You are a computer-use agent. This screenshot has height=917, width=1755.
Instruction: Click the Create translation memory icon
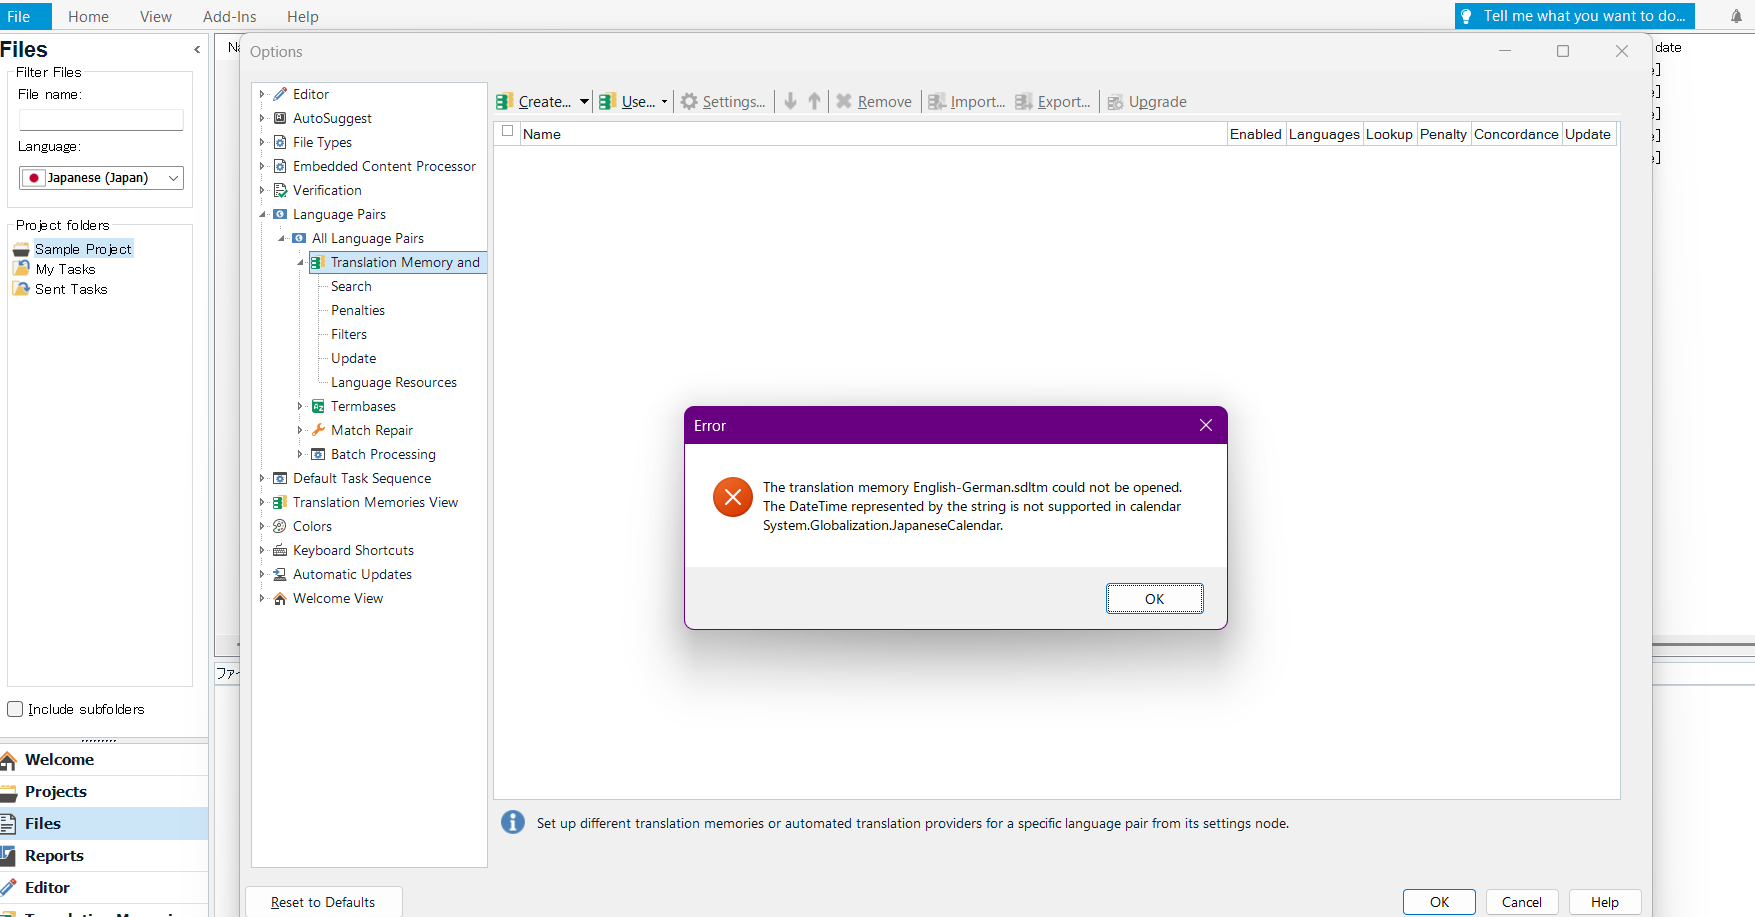coord(504,101)
